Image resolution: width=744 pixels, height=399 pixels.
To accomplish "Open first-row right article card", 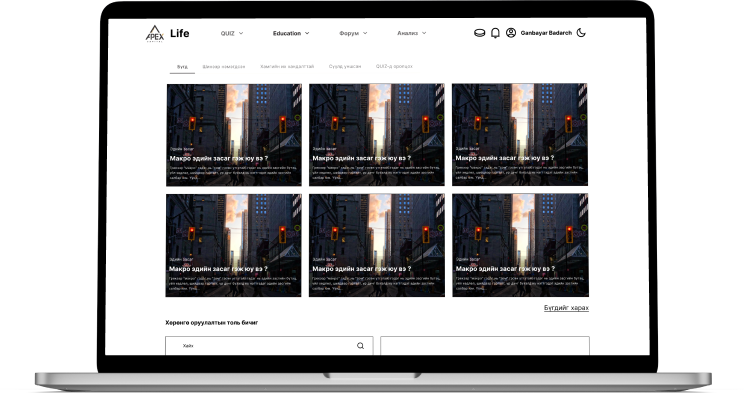I will pos(520,135).
